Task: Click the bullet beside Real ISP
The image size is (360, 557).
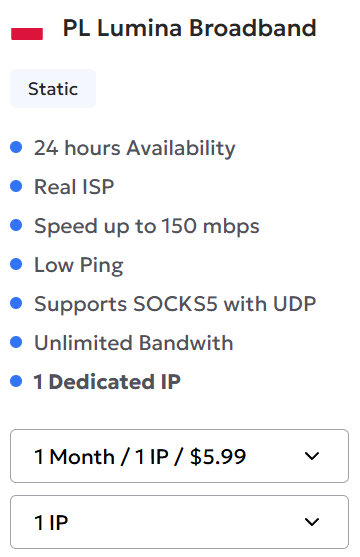Action: click(16, 186)
